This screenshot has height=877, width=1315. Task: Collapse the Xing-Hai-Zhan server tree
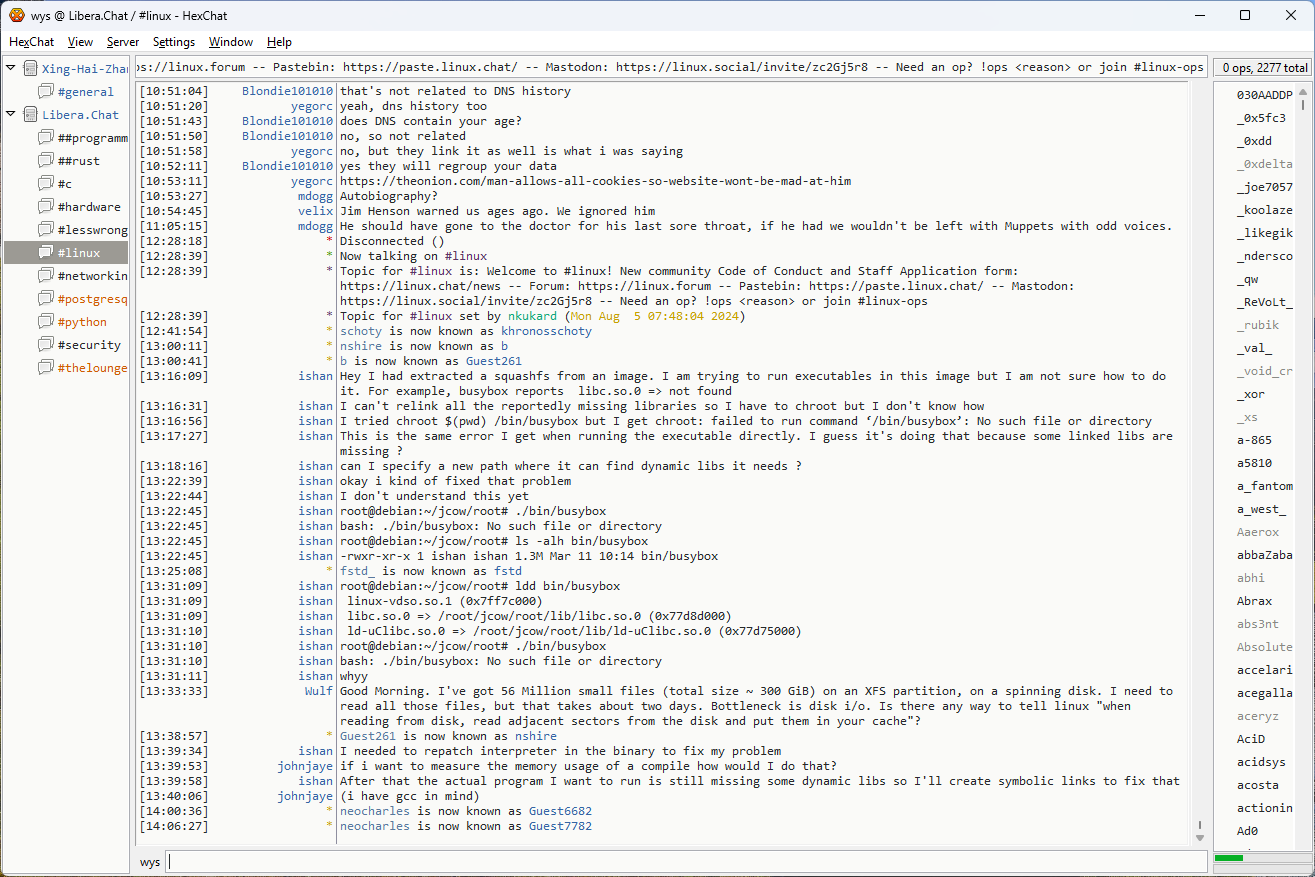[x=11, y=68]
